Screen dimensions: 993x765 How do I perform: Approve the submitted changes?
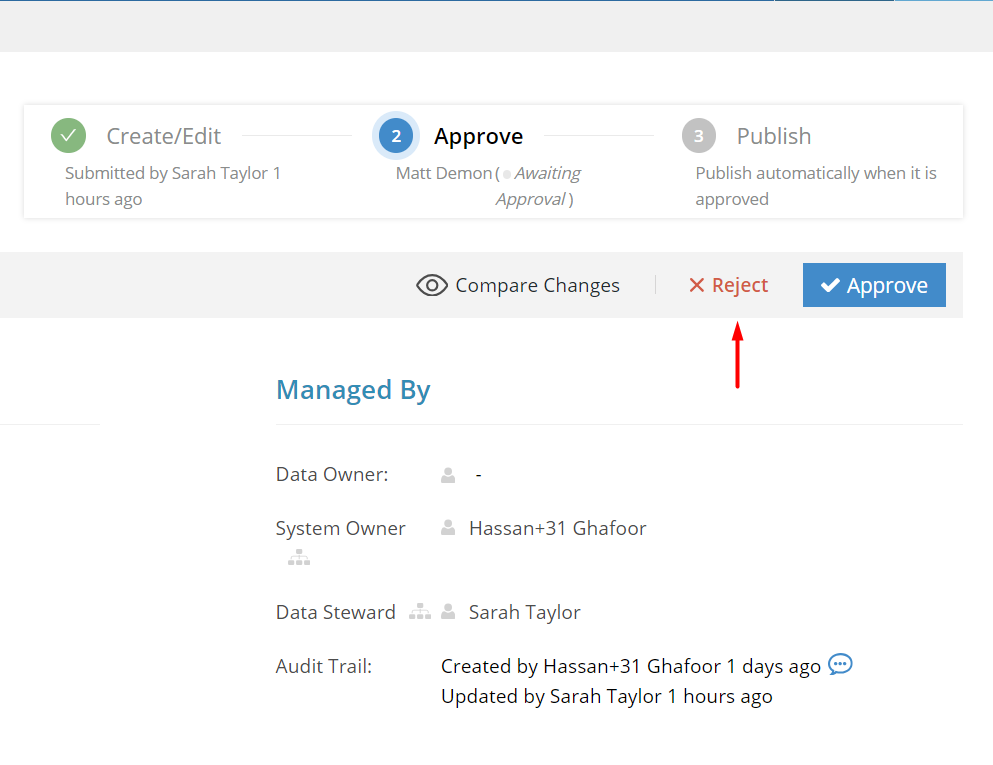[874, 285]
